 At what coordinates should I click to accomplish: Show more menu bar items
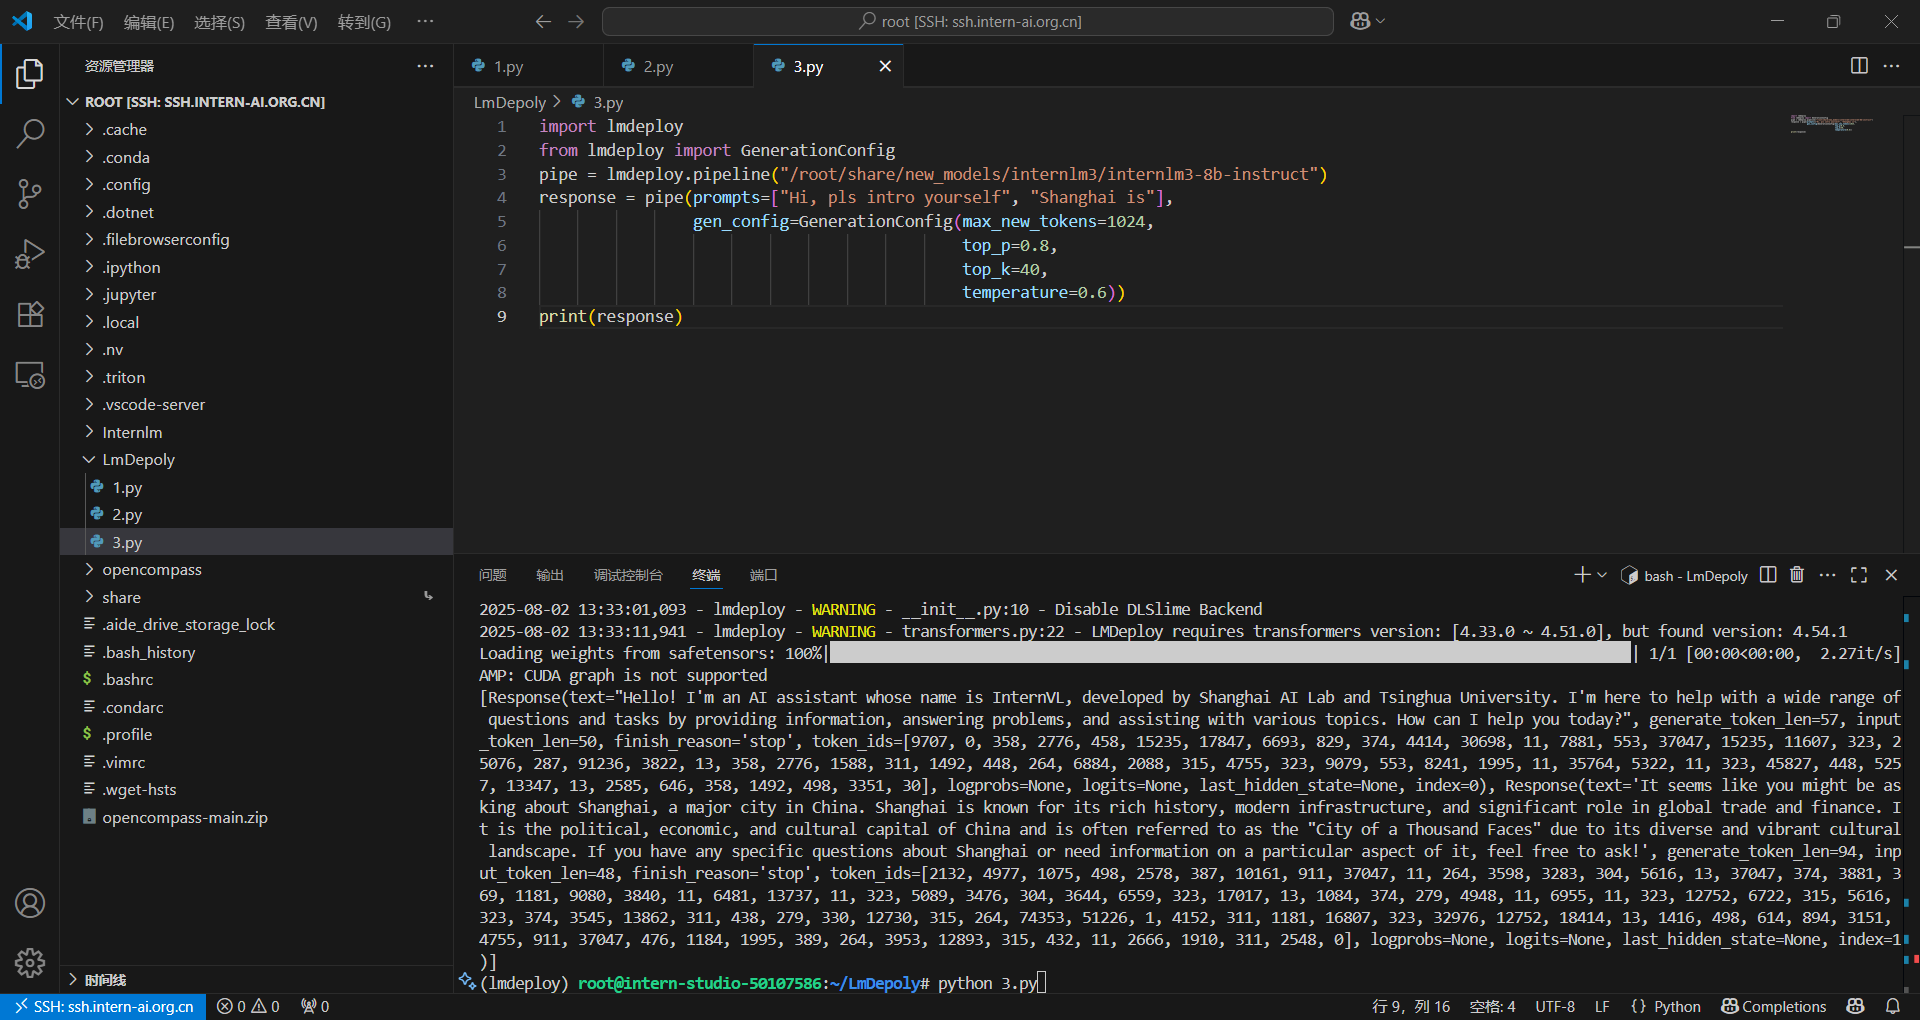tap(425, 22)
